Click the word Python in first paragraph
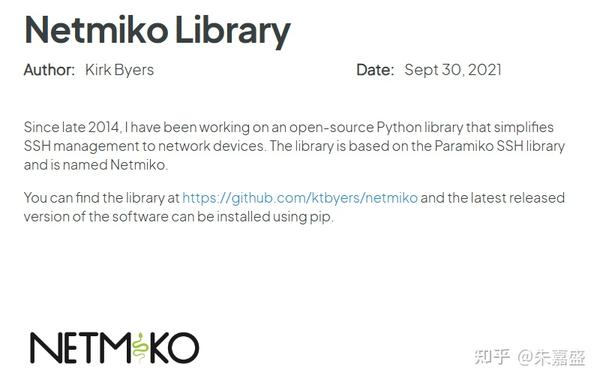Viewport: 600px width, 382px height. tap(399, 127)
